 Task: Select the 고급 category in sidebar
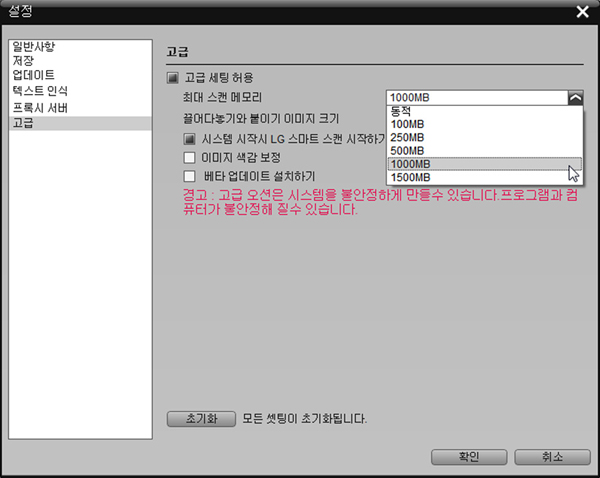(x=23, y=122)
